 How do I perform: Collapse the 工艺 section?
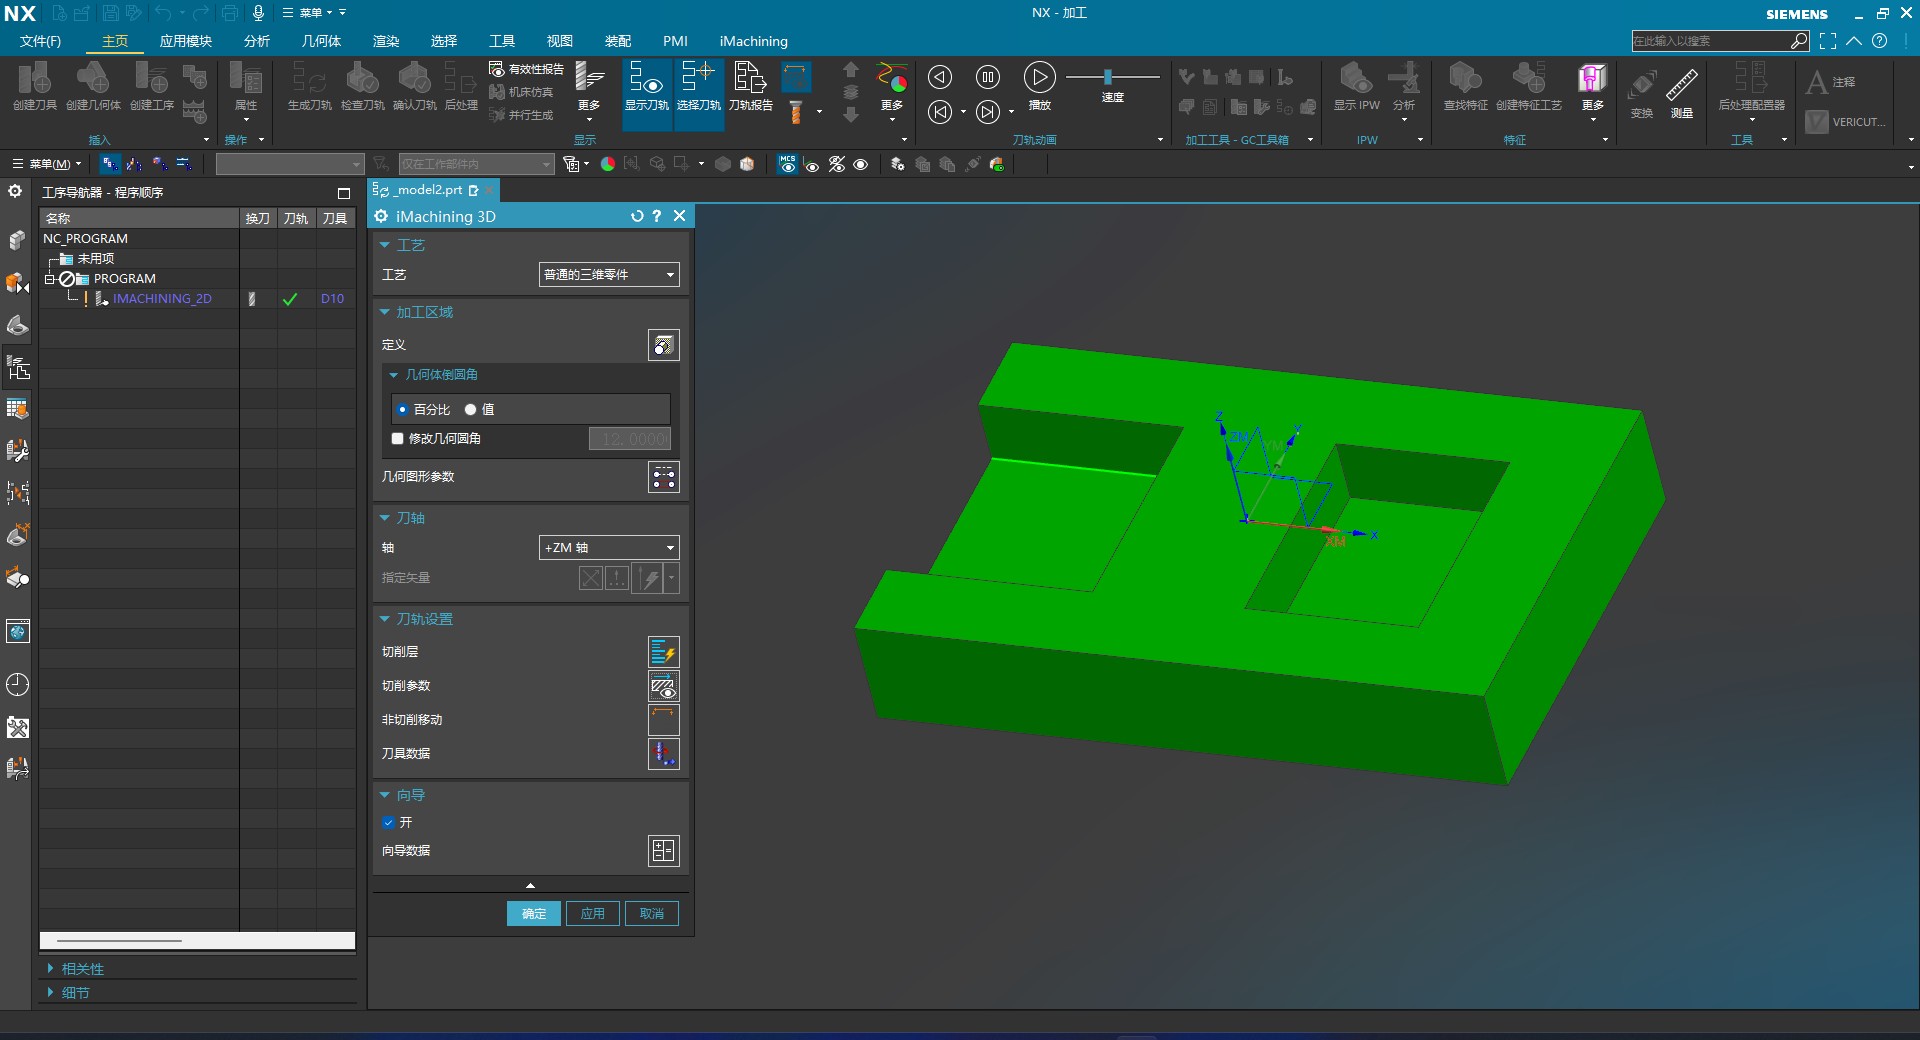pos(385,245)
